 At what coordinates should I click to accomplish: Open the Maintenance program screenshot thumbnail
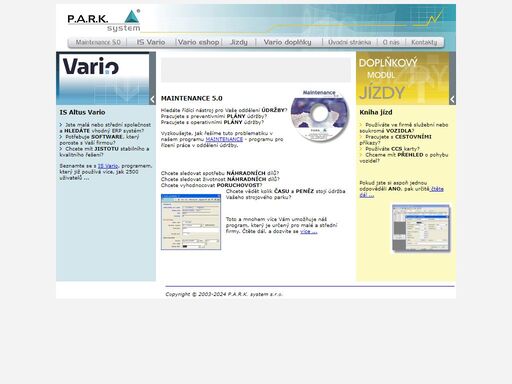(191, 222)
